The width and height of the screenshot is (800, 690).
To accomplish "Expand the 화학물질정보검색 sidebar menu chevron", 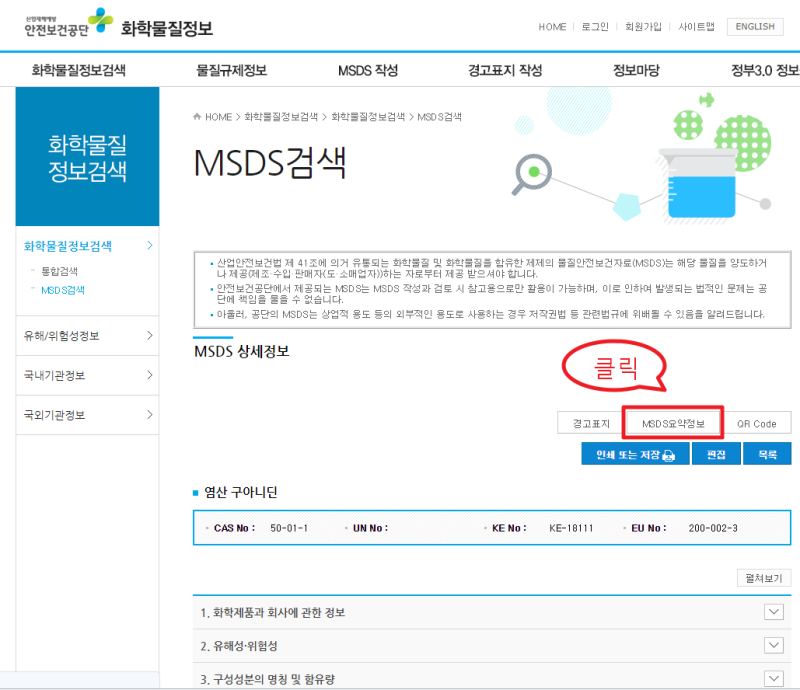I will pyautogui.click(x=149, y=245).
